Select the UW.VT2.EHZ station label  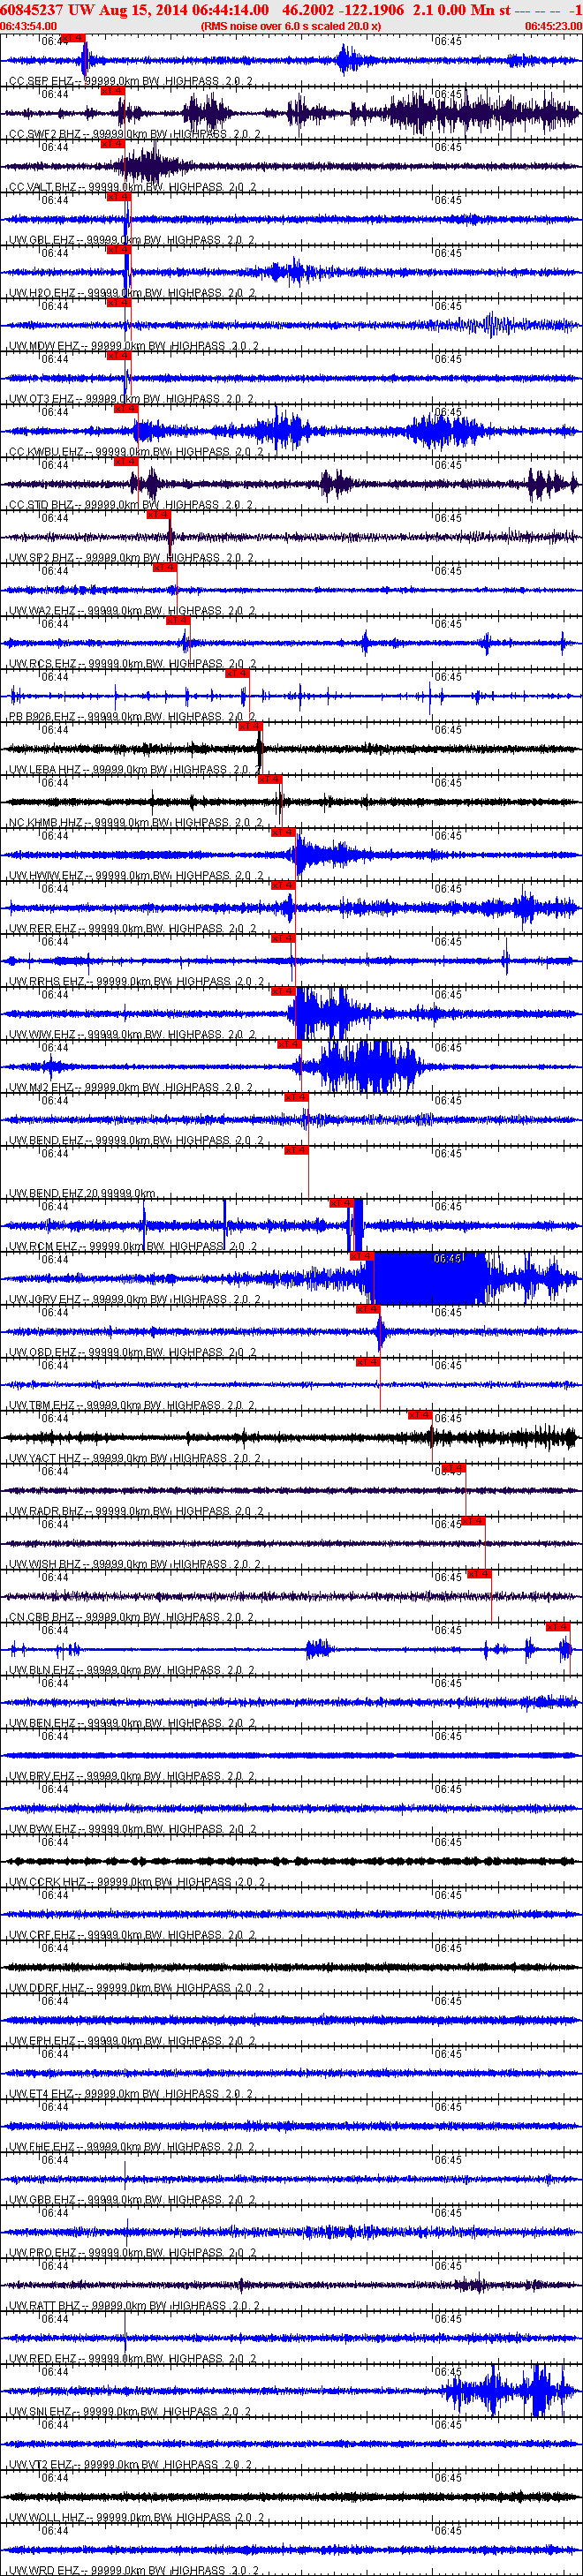130,2466
